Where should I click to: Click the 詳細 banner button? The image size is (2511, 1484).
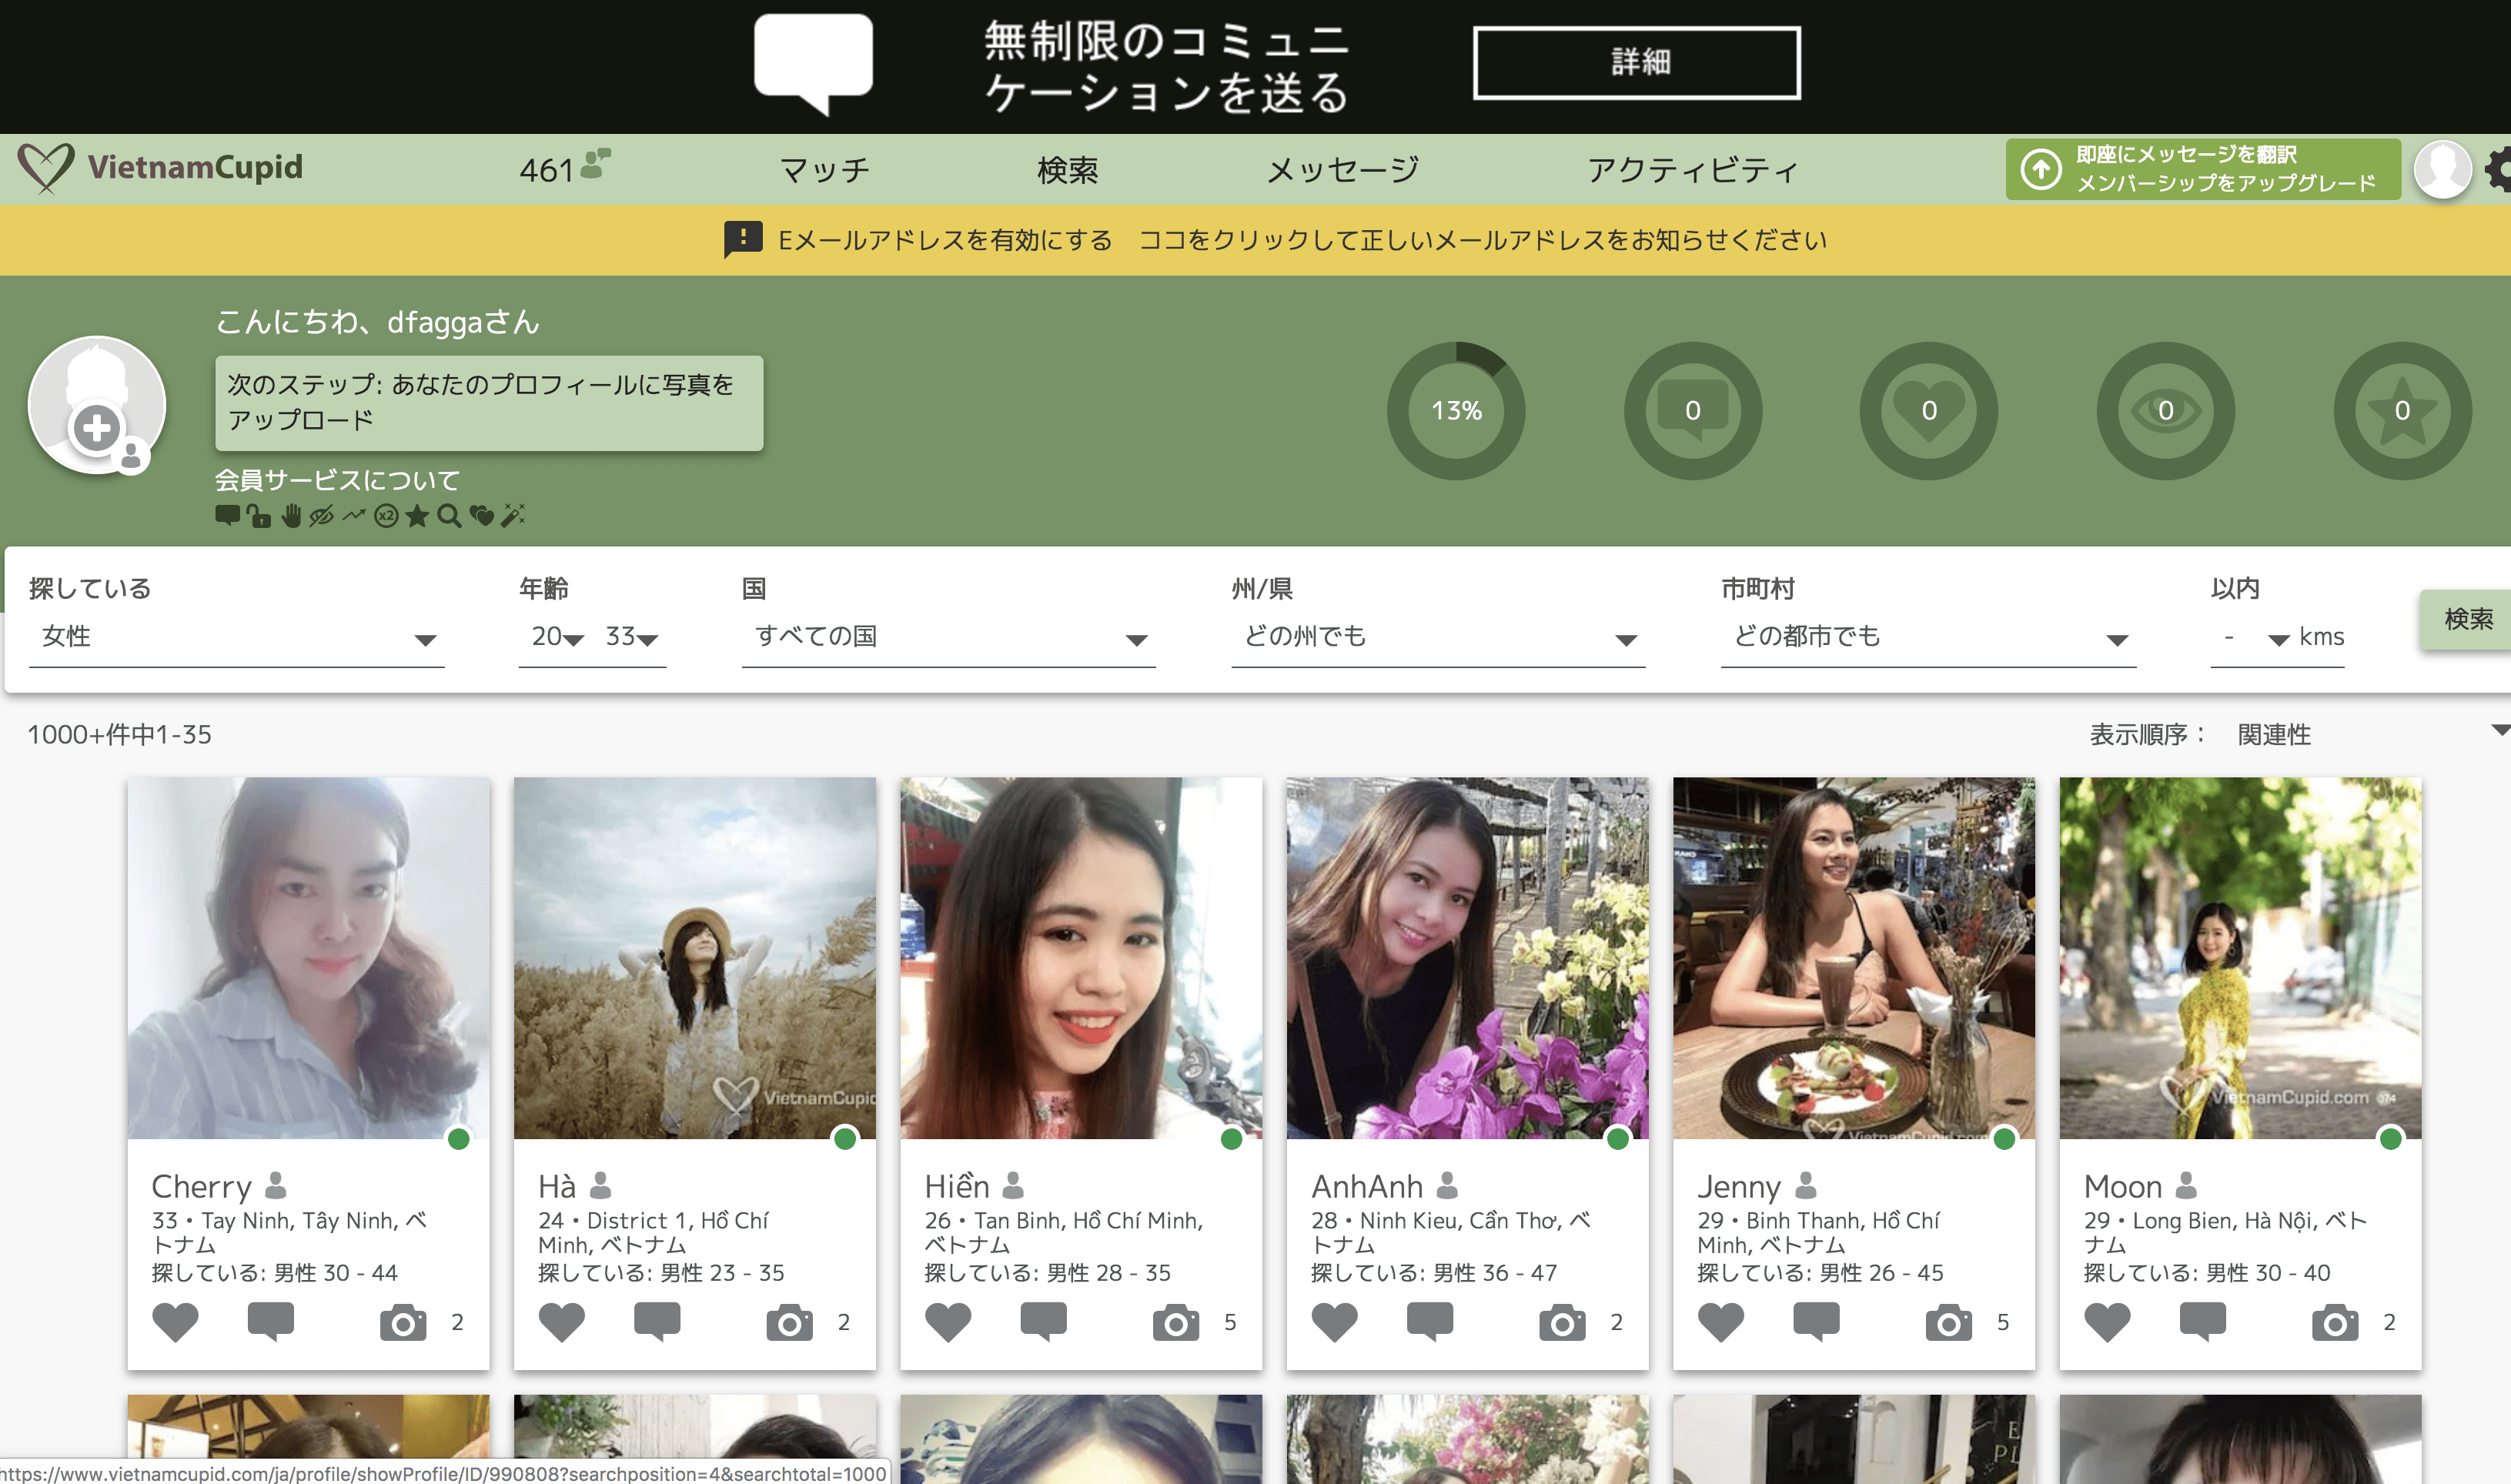1636,62
